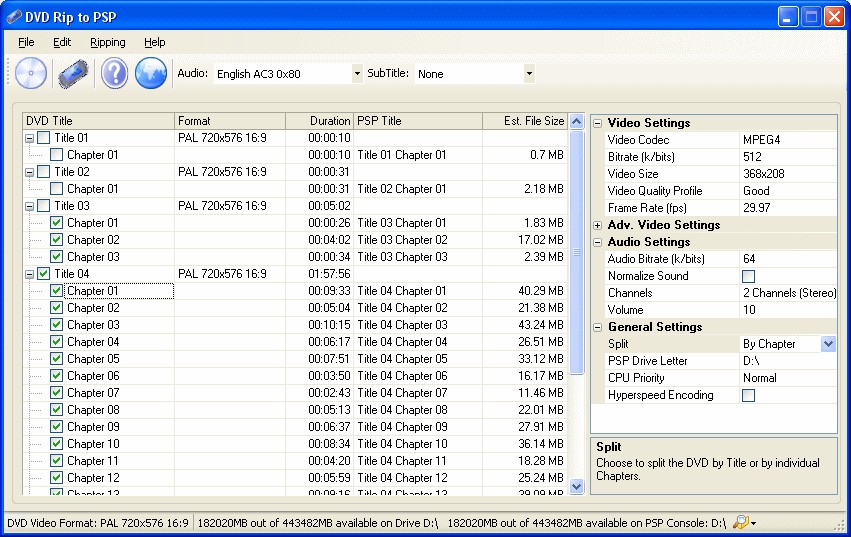Click the globe web toolbar icon
The height and width of the screenshot is (537, 851).
151,73
